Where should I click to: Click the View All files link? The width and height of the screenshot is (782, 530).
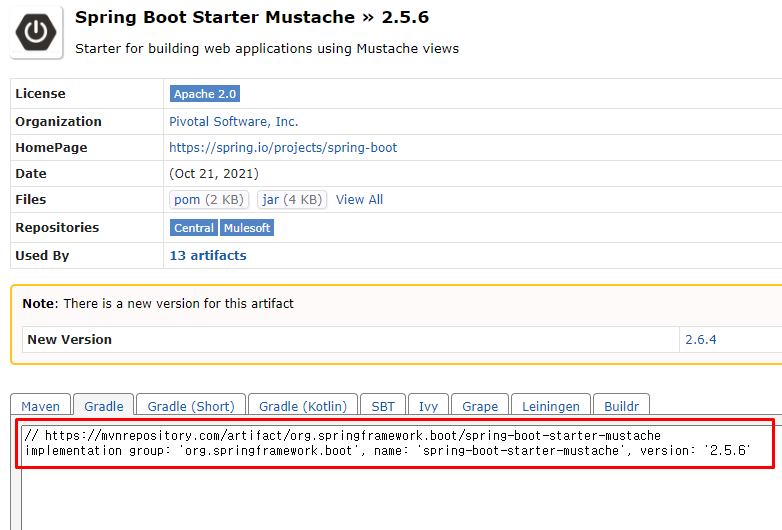click(x=359, y=199)
